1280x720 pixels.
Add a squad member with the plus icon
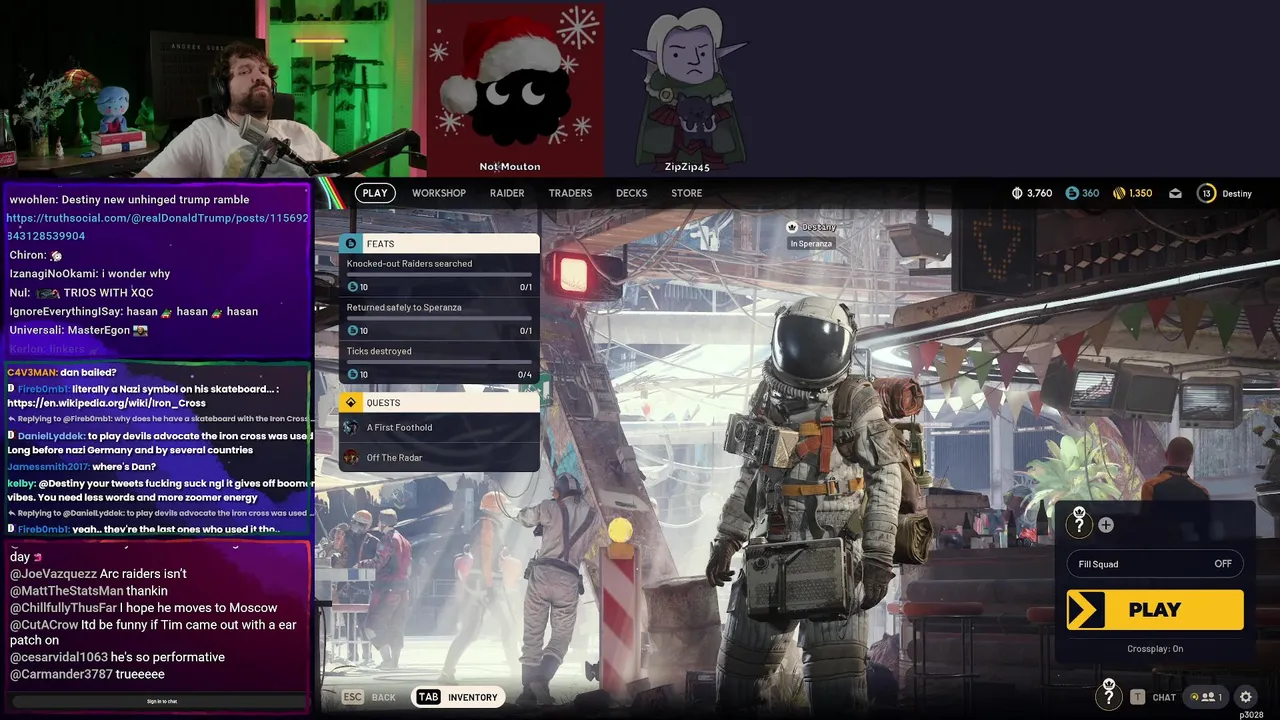point(1105,525)
